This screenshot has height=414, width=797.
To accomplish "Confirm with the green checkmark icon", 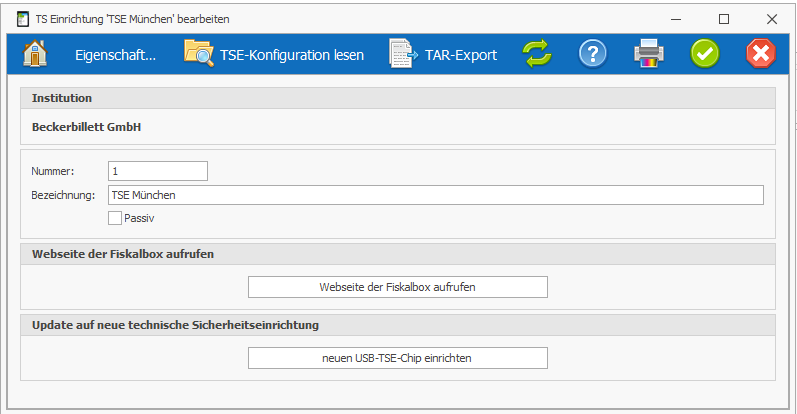I will point(705,53).
